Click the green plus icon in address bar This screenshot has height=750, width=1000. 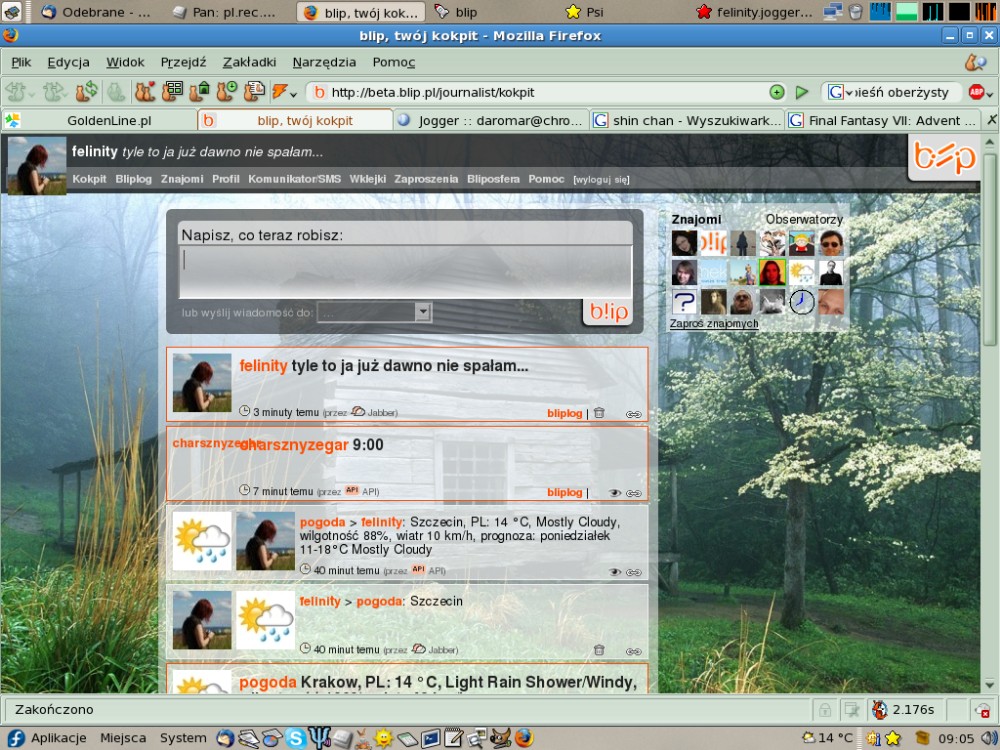777,92
